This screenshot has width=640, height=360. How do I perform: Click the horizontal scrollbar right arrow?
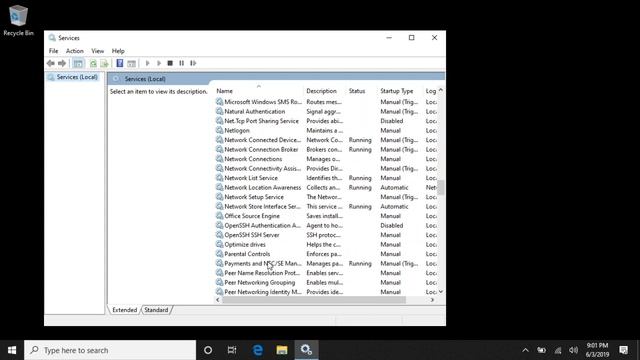(432, 300)
